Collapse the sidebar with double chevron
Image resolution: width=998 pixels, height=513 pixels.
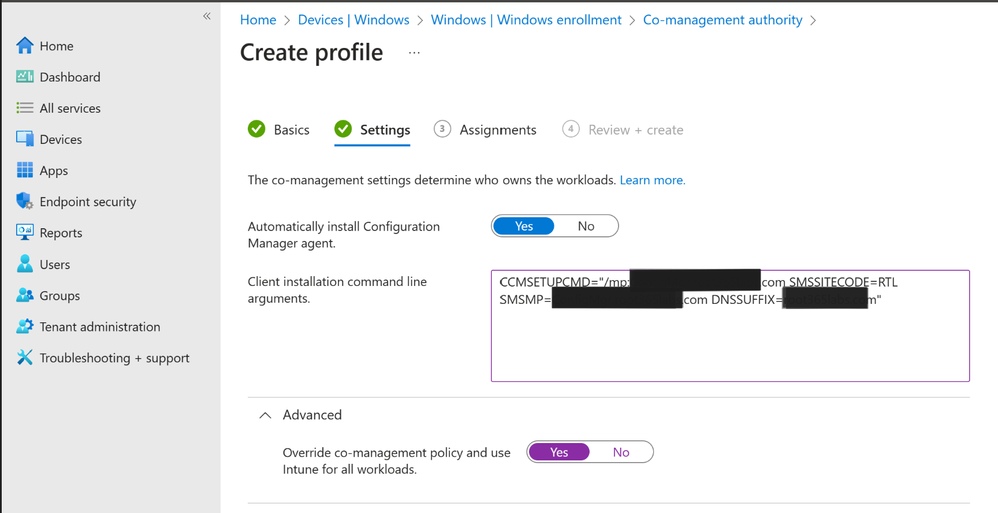click(x=207, y=16)
